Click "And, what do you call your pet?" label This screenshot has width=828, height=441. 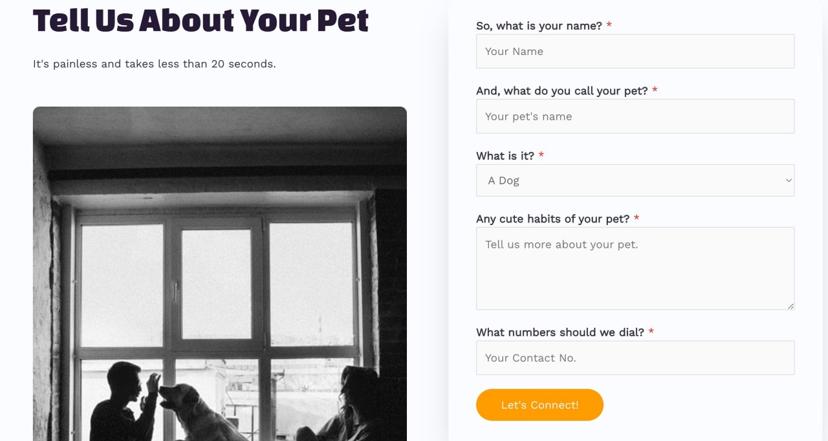562,91
